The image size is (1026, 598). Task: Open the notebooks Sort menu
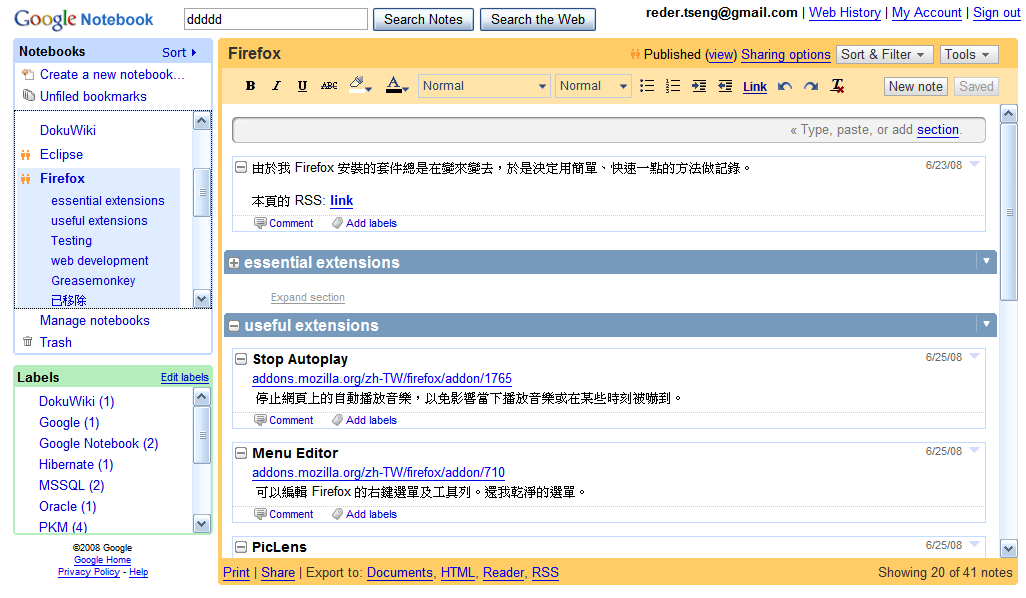pos(179,52)
